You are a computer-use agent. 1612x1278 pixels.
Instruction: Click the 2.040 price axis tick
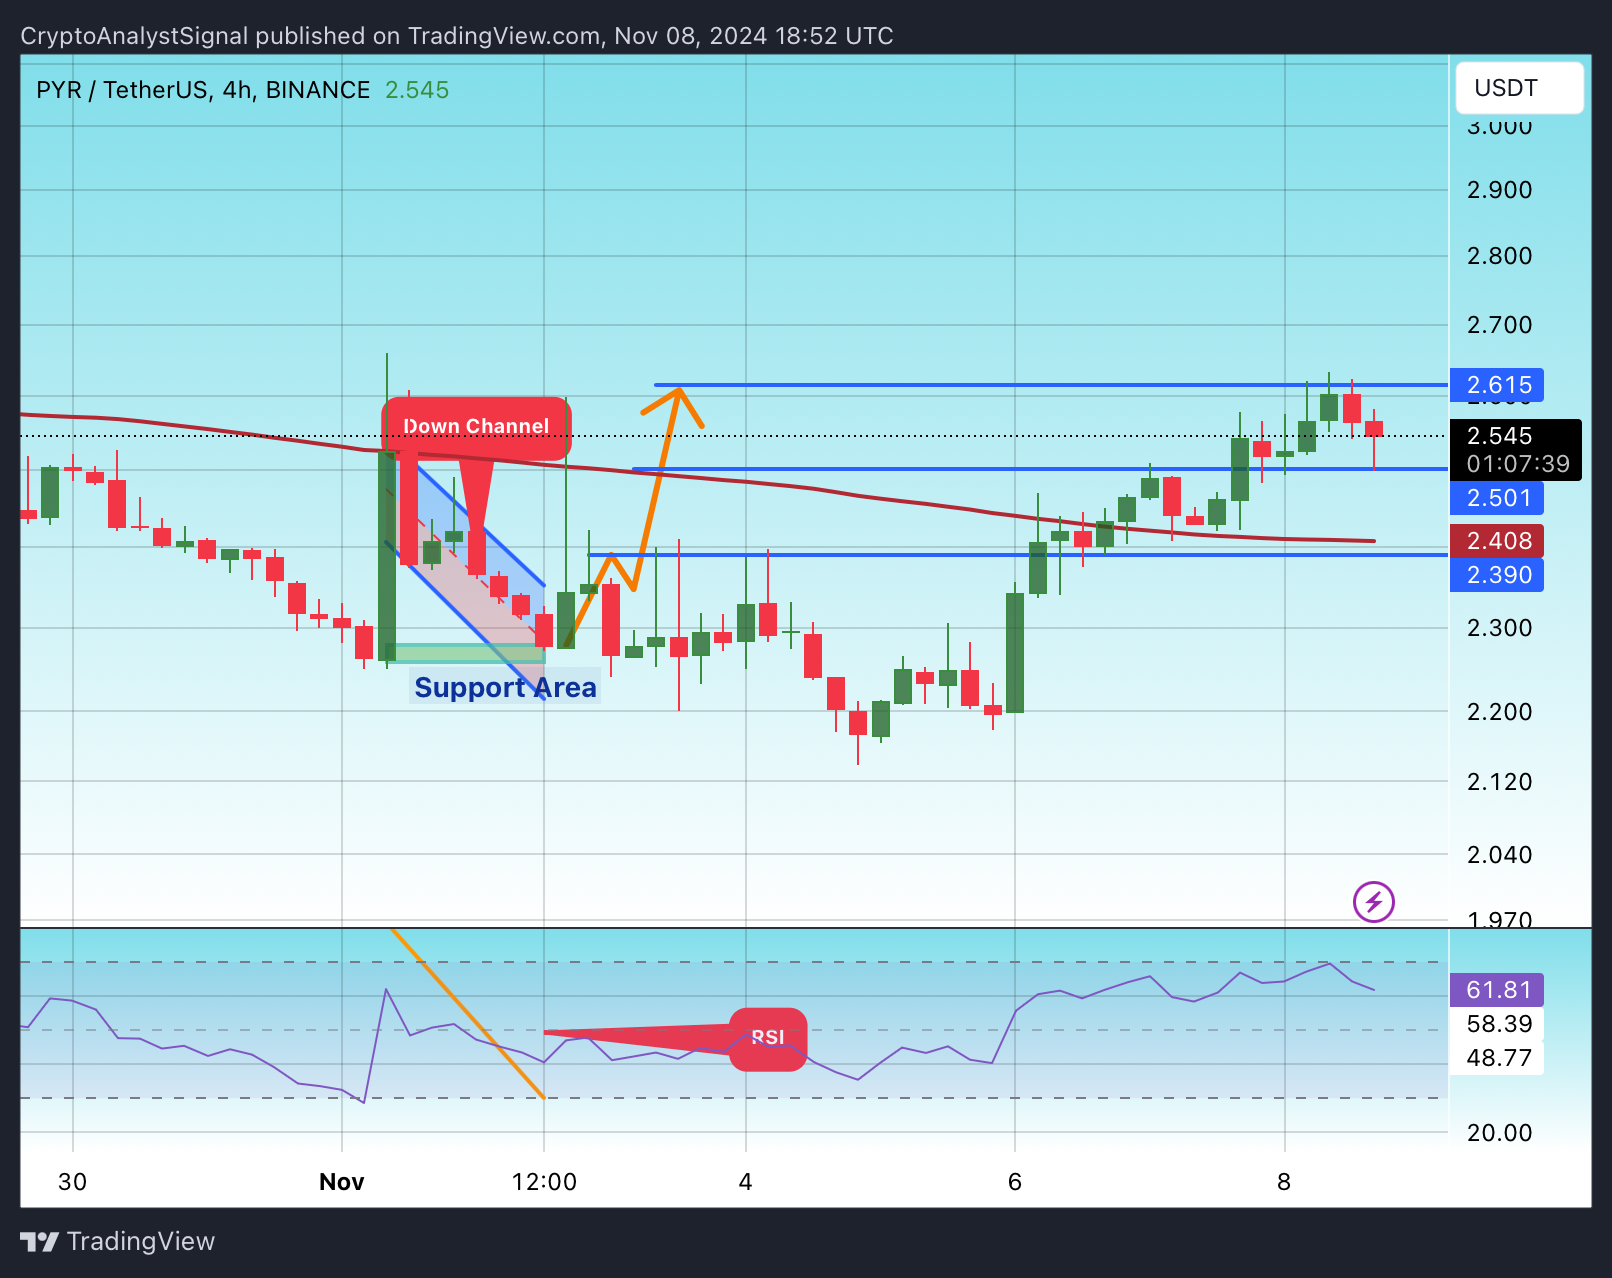[x=1499, y=855]
